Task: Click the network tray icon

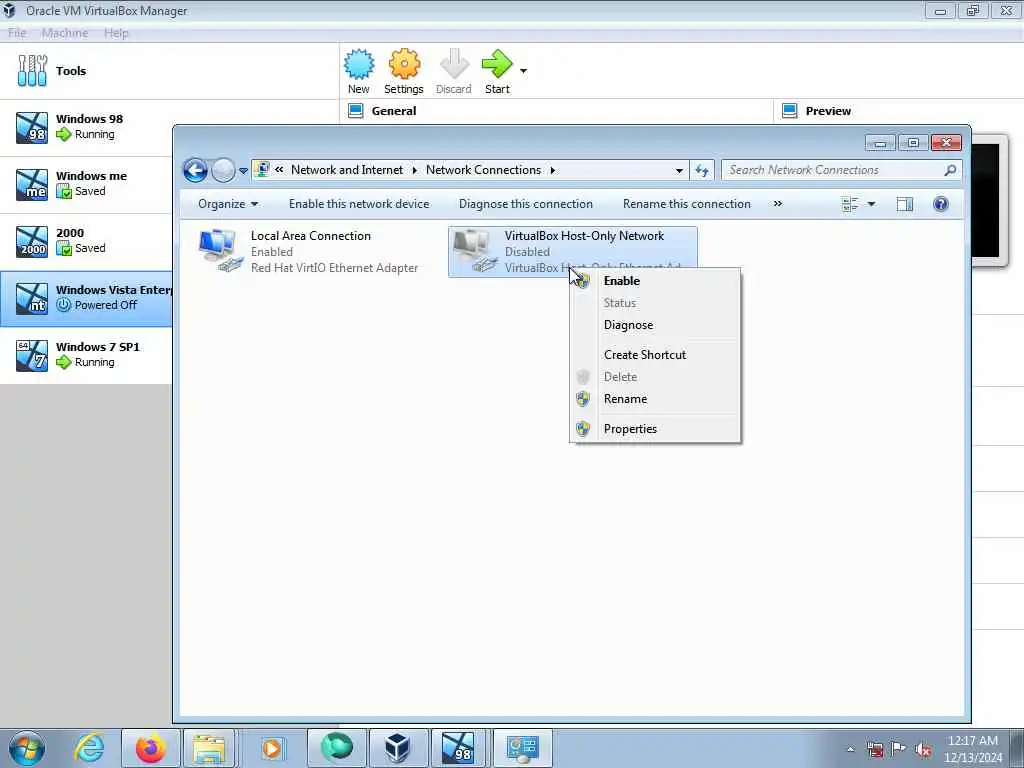Action: tap(875, 749)
